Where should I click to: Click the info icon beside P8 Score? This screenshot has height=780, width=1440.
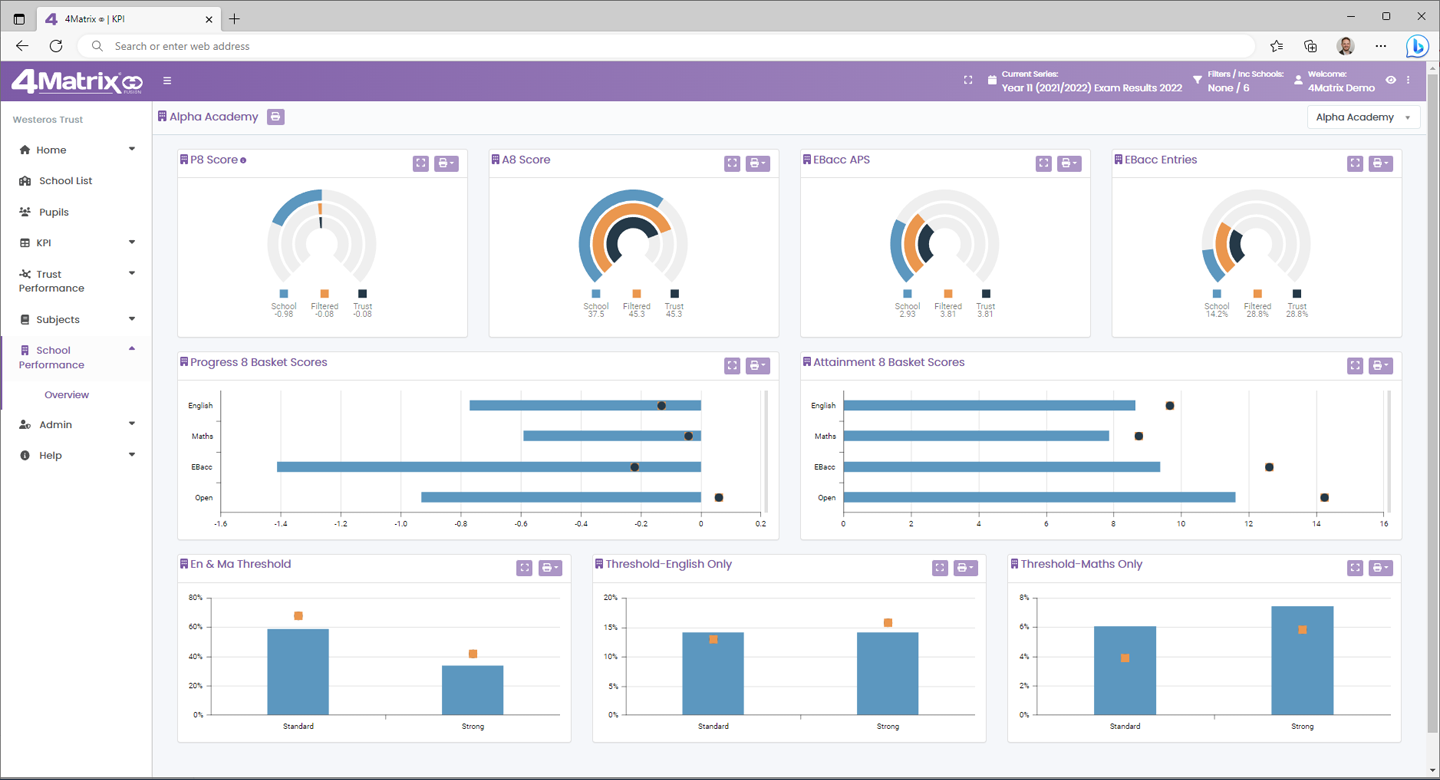[243, 160]
